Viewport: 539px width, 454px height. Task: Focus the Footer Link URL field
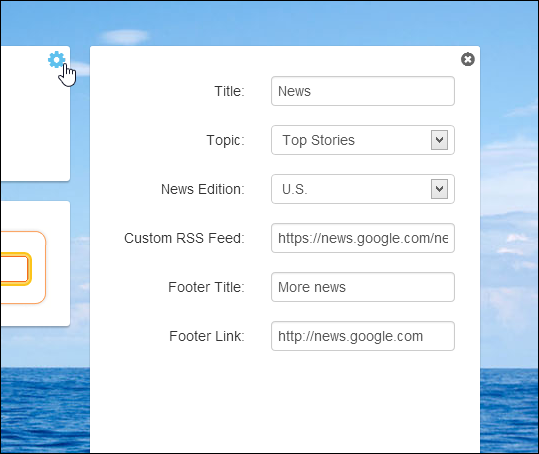click(x=363, y=336)
